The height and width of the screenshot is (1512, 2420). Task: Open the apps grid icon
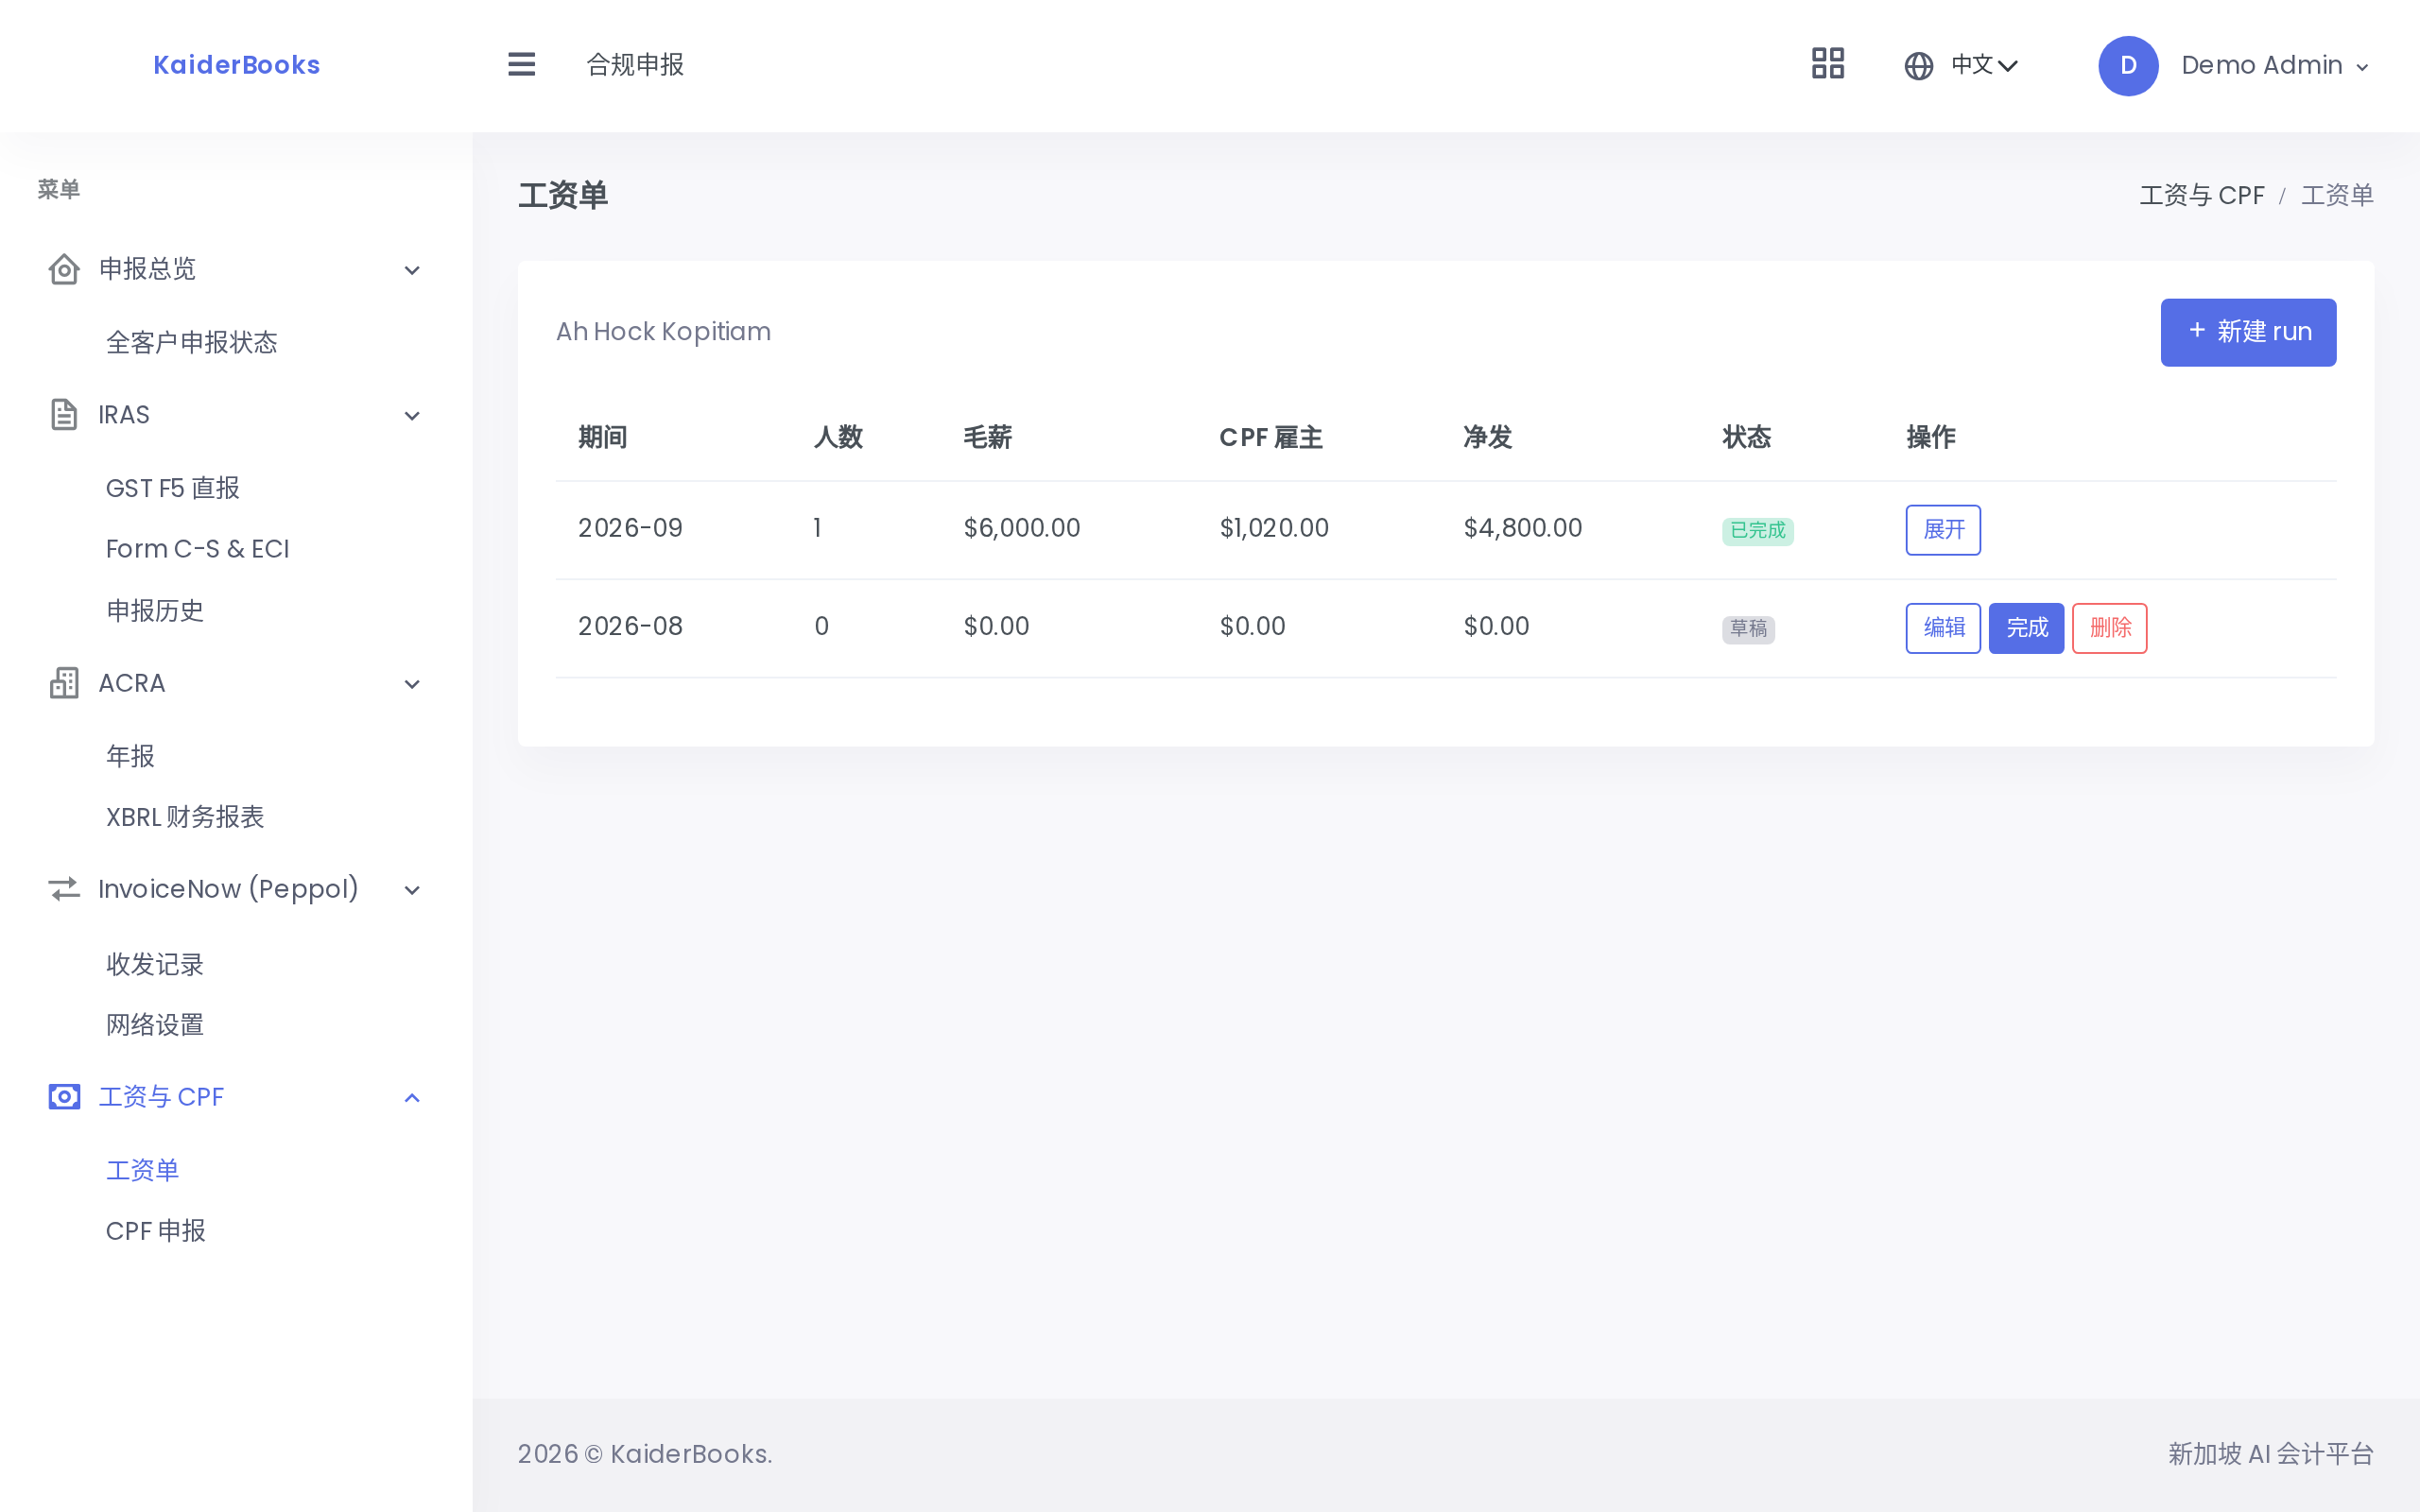[1827, 64]
